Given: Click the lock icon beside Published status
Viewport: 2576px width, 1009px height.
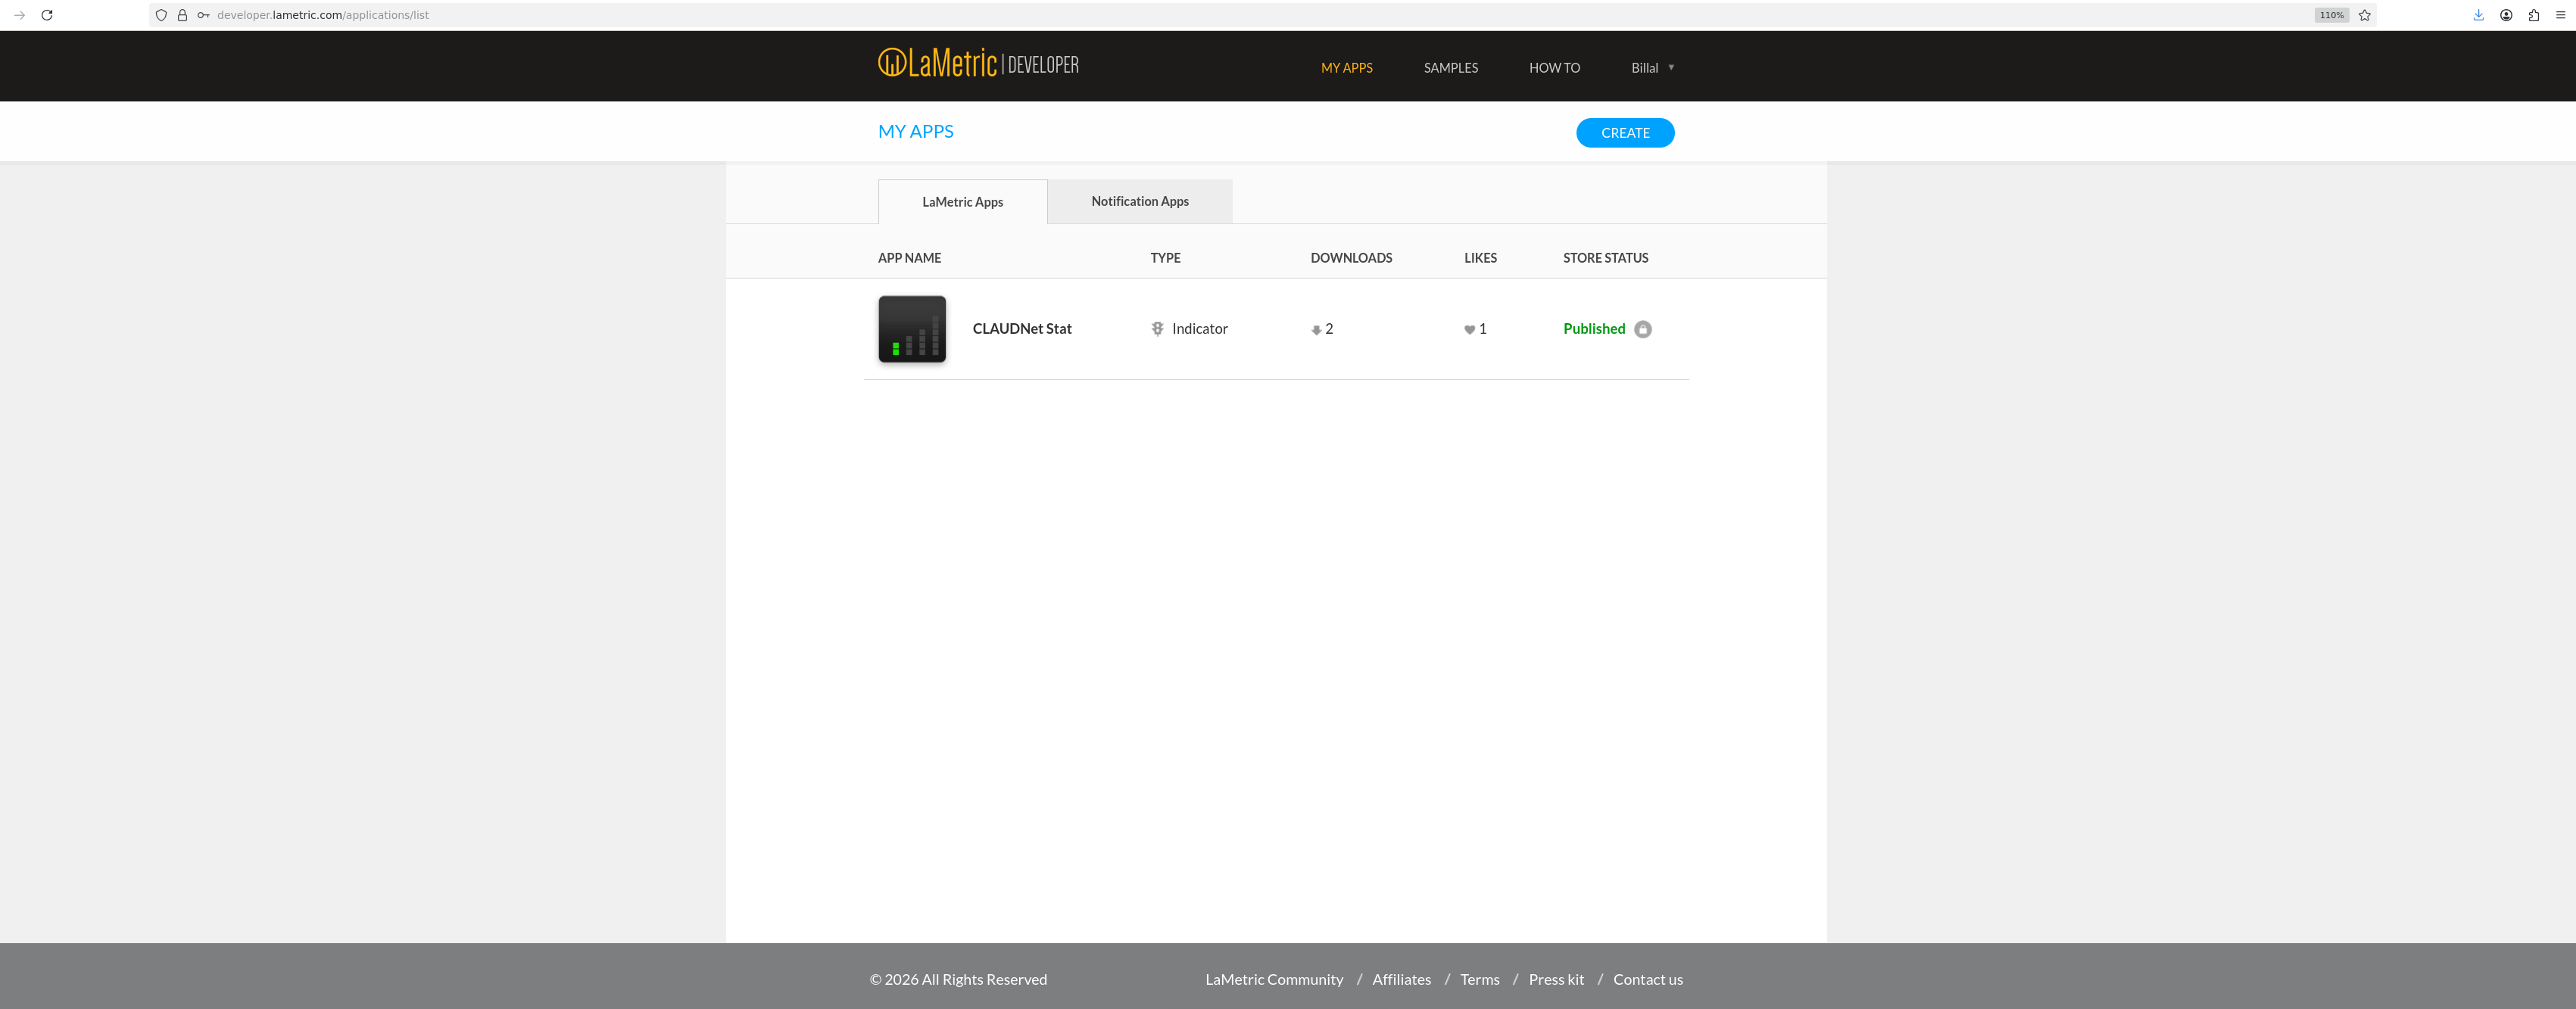Looking at the screenshot, I should point(1643,329).
